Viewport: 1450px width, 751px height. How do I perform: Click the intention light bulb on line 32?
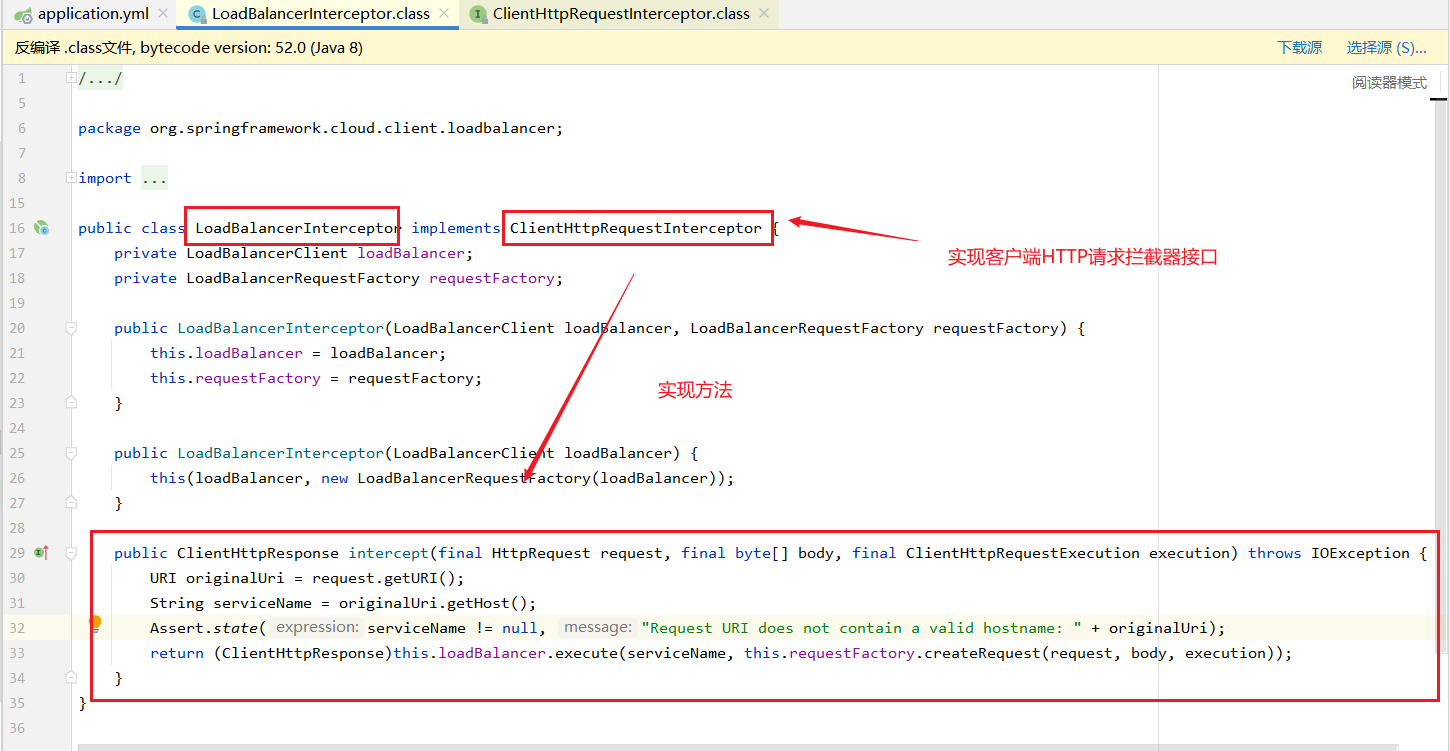click(x=95, y=624)
